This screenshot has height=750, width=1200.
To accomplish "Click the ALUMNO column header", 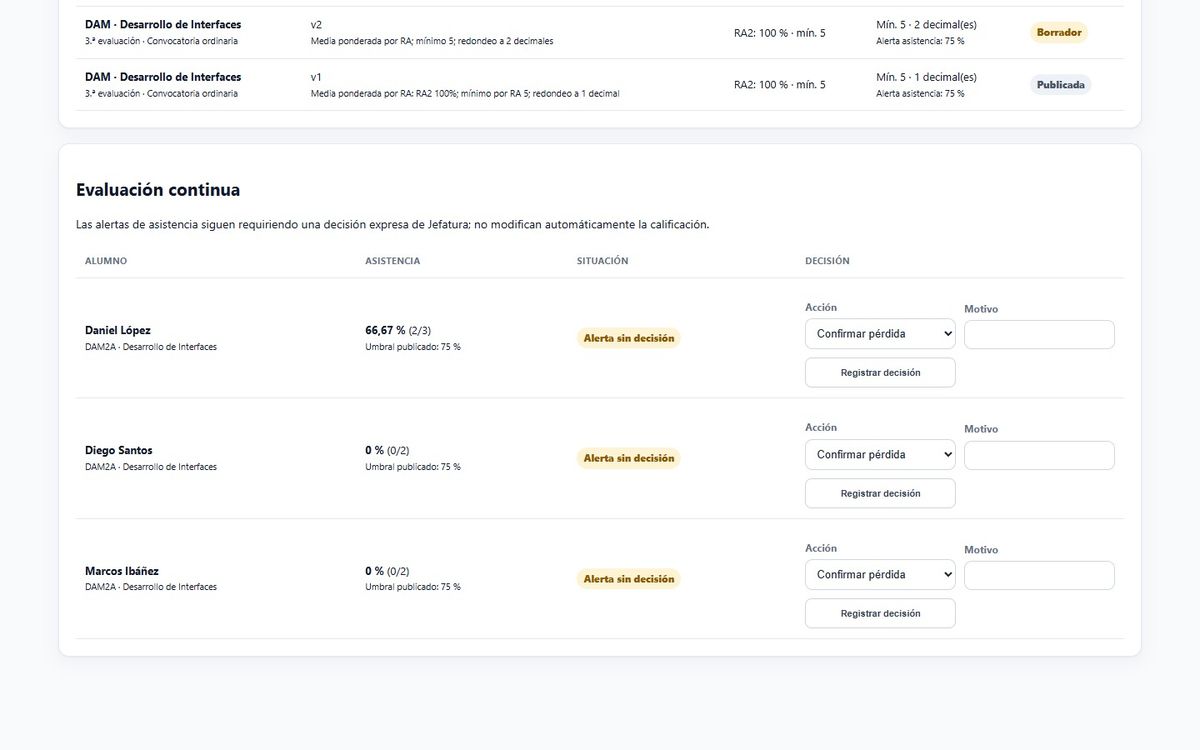I will point(106,261).
